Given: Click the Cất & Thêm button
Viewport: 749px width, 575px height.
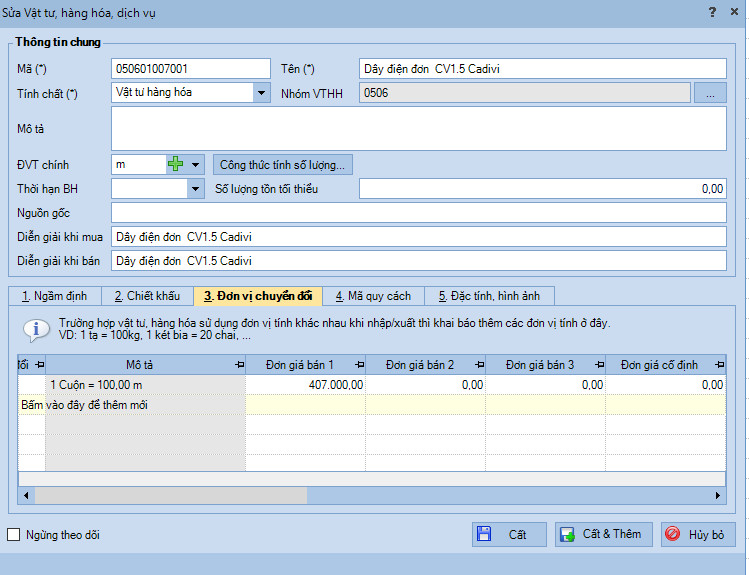Looking at the screenshot, I should pyautogui.click(x=604, y=534).
